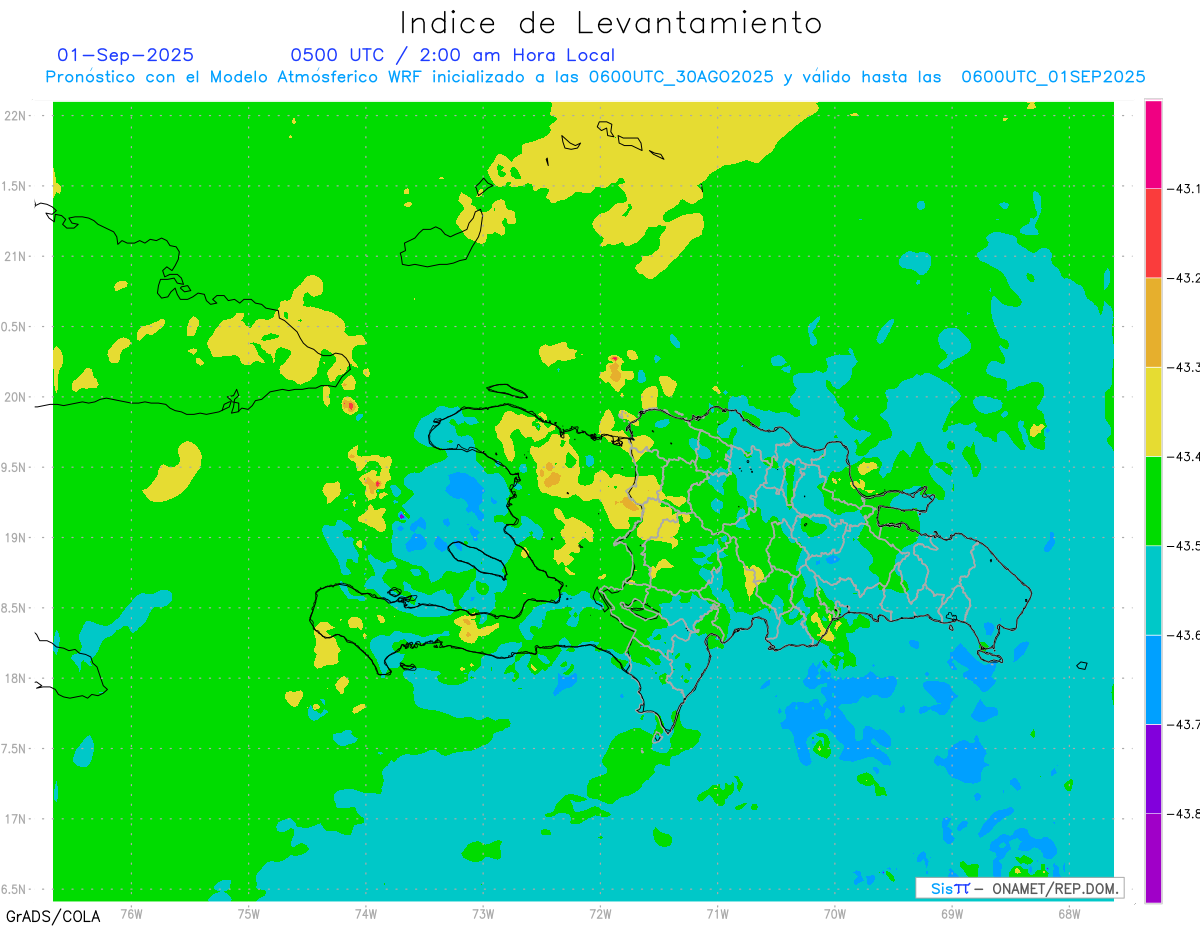Click the magenta swatch in the color legend
Image resolution: width=1200 pixels, height=927 pixels.
(1153, 144)
